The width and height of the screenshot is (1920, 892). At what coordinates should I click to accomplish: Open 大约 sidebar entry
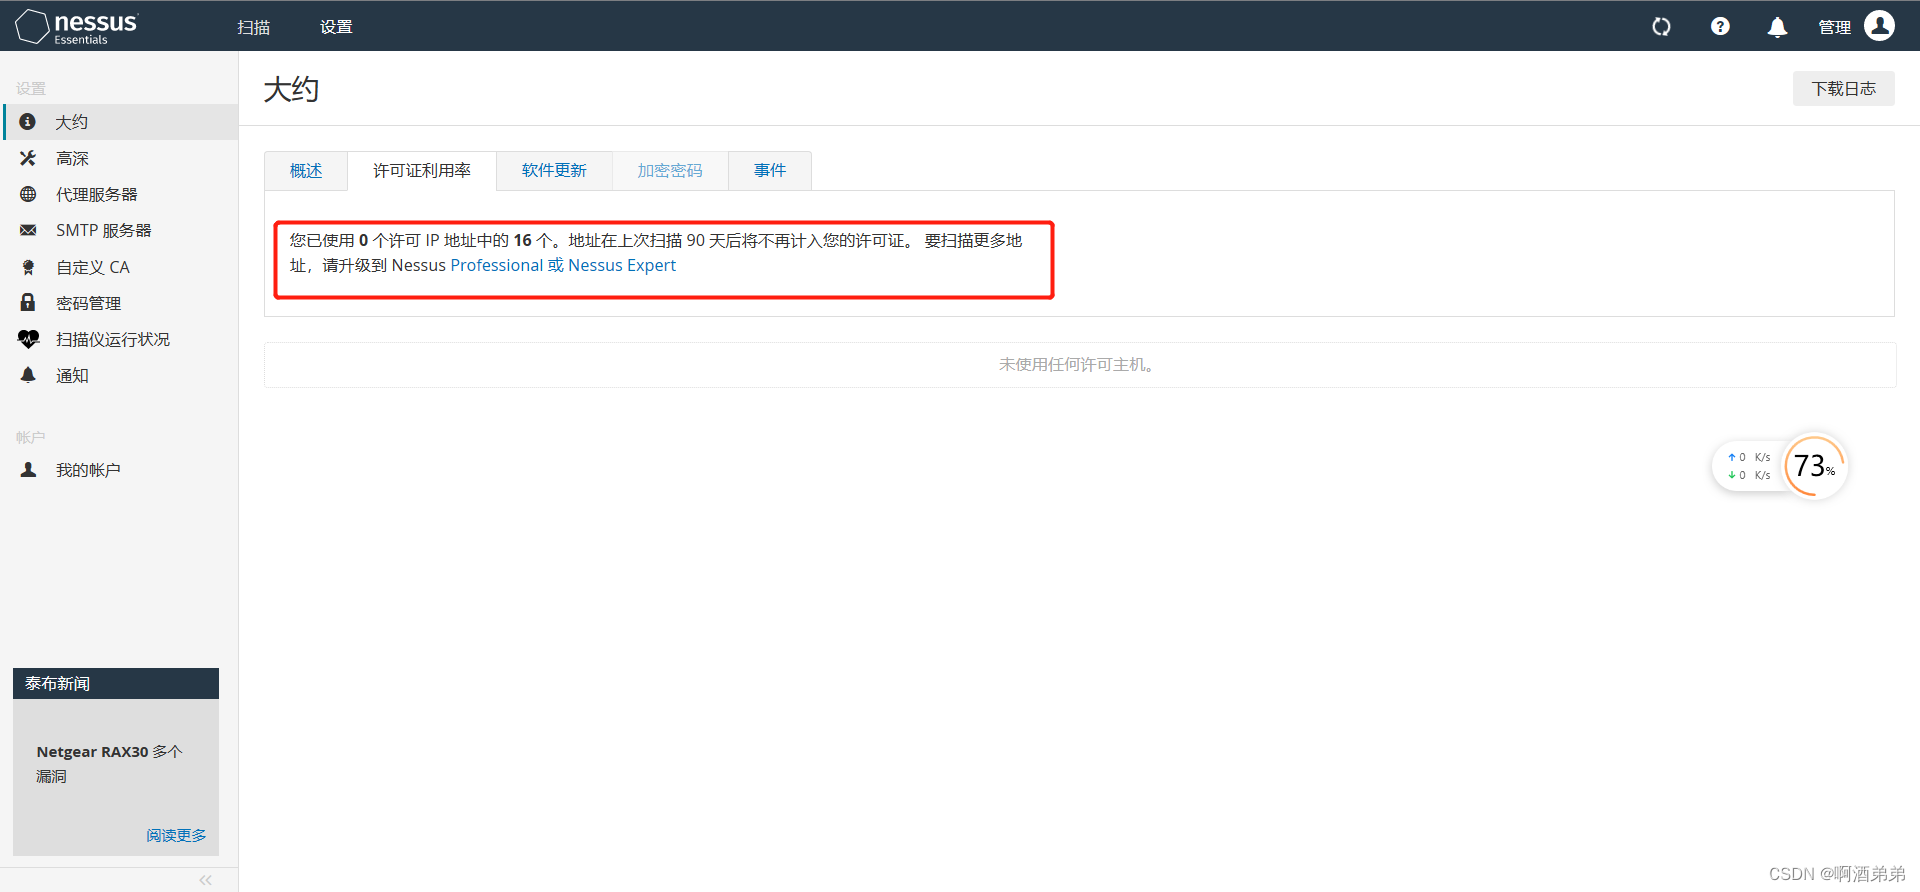tap(120, 122)
